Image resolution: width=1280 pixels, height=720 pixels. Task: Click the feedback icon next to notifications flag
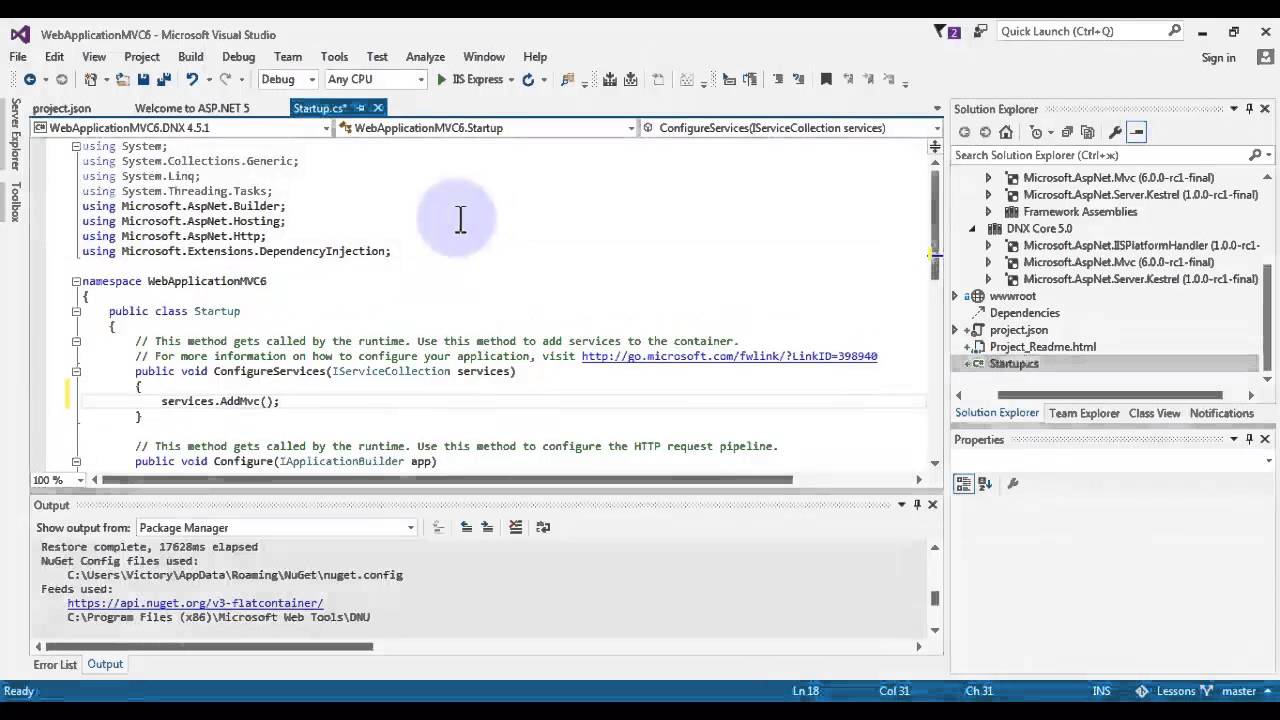tap(980, 32)
